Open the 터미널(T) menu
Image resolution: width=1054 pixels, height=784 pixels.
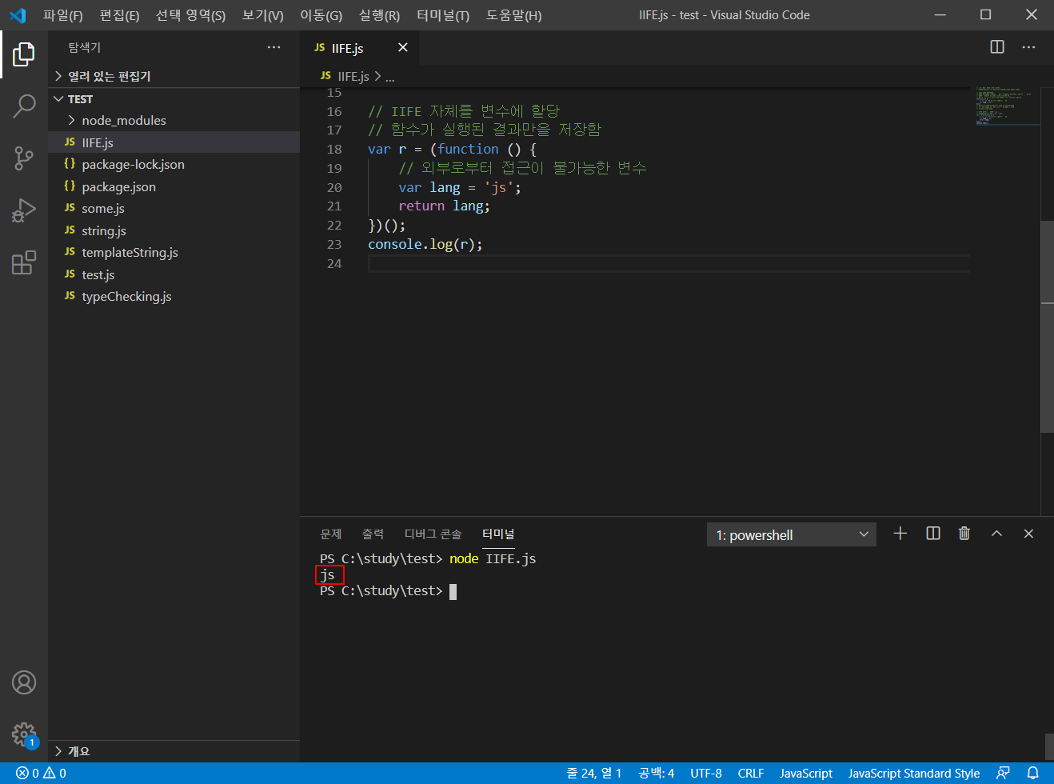443,15
